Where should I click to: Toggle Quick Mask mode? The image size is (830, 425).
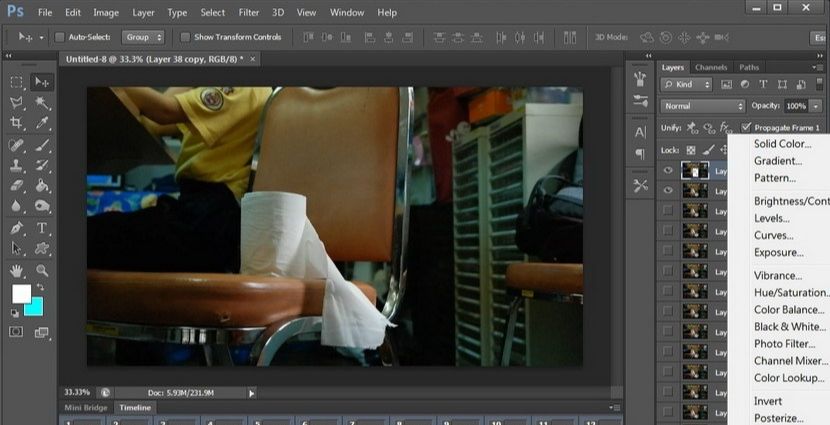click(x=16, y=332)
